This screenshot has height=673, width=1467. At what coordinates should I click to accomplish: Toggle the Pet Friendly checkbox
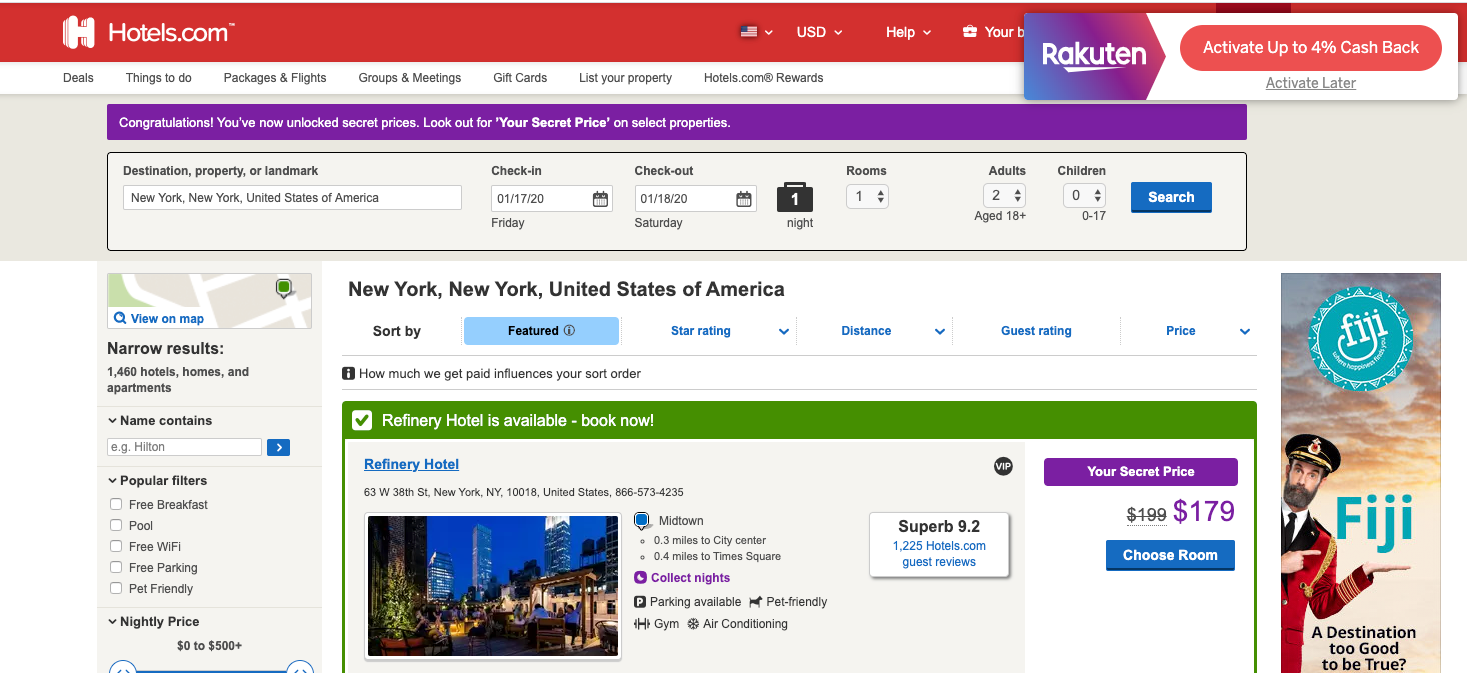[116, 589]
